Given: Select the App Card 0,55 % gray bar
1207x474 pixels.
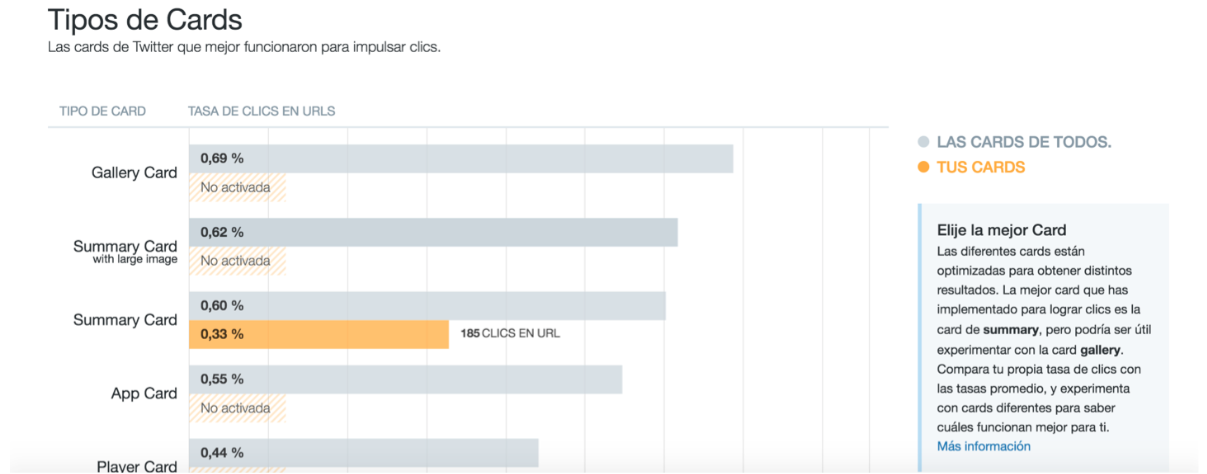Looking at the screenshot, I should 405,379.
